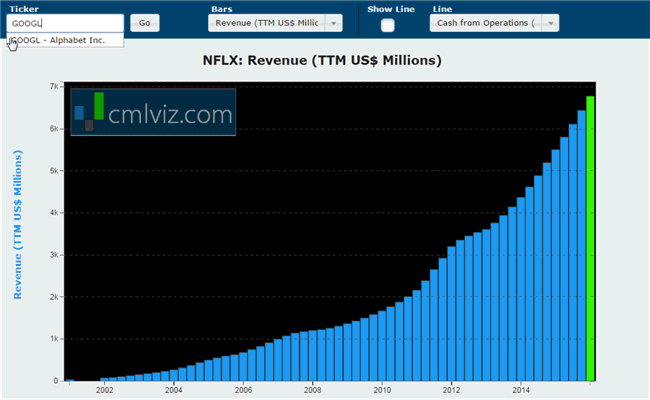
Task: Open the Line Cash from Operations dropdown
Action: 494,23
